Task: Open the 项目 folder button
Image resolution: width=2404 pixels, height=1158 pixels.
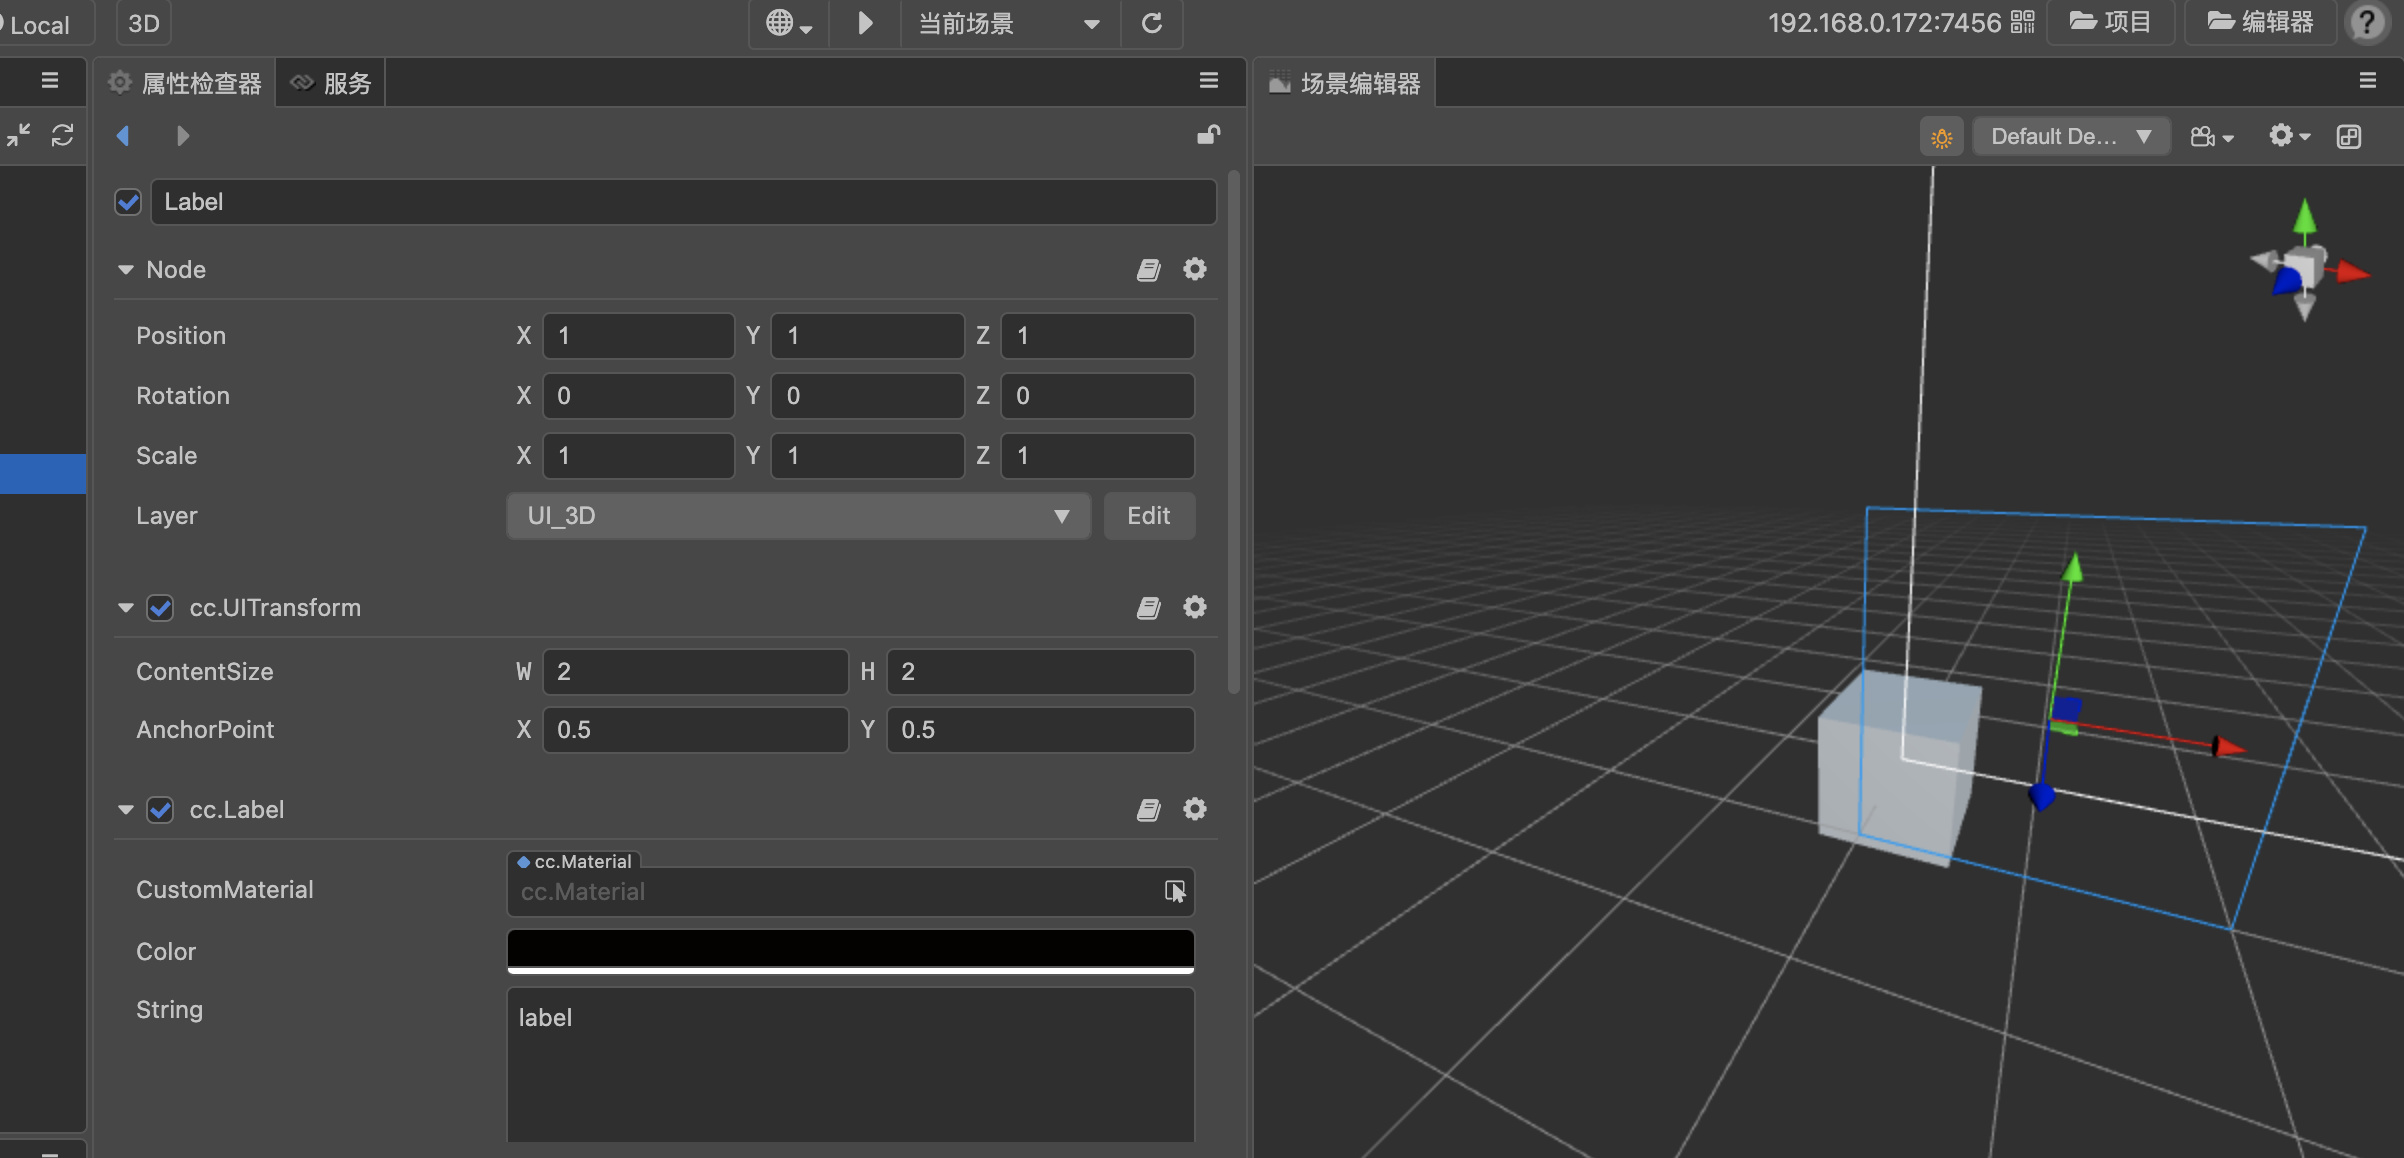Action: coord(2110,23)
